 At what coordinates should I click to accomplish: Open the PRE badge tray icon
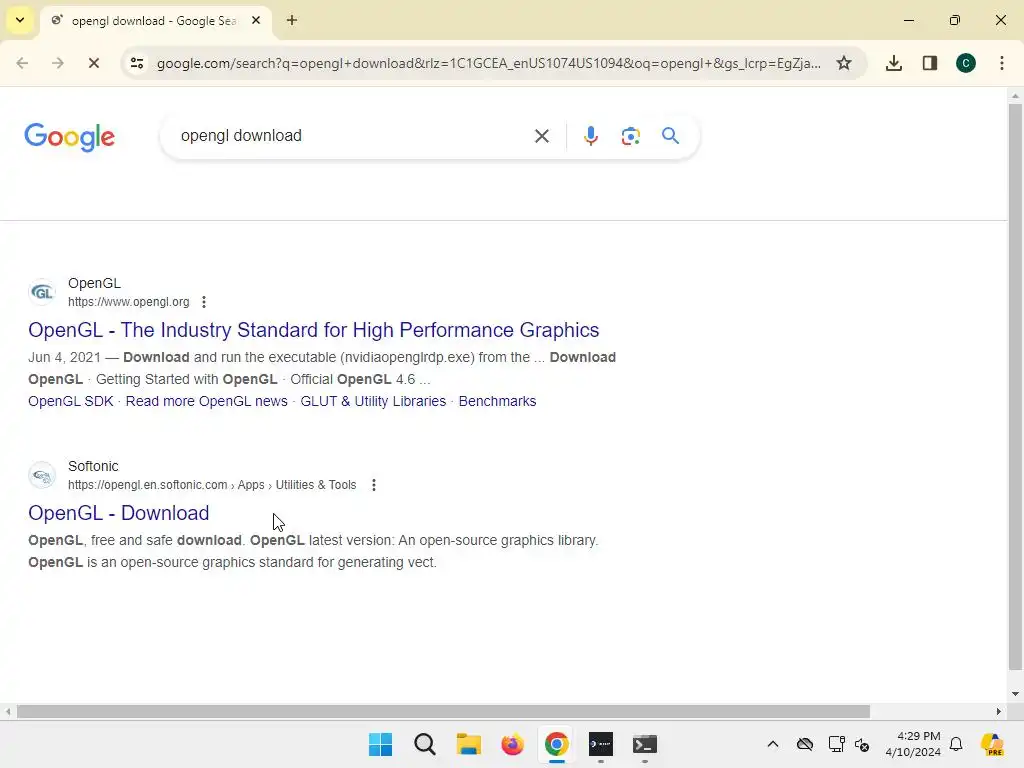(x=993, y=744)
